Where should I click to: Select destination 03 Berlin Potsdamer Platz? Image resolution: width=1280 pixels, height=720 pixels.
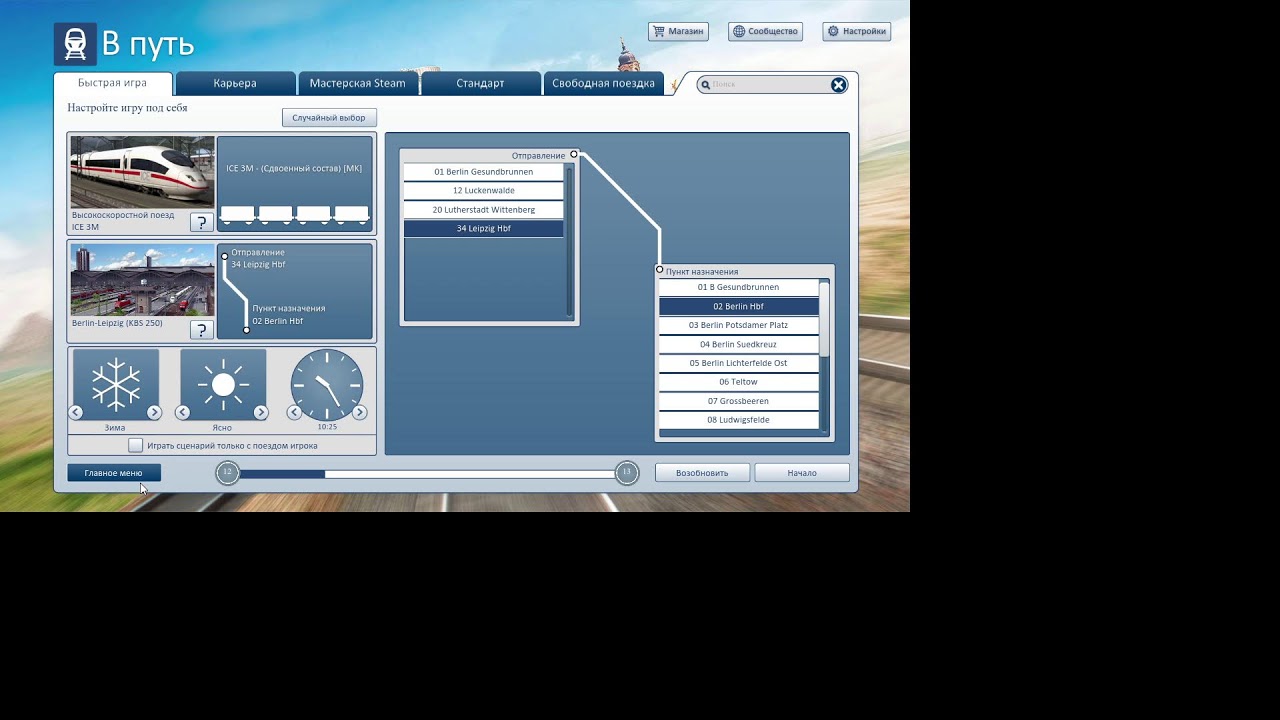tap(739, 325)
